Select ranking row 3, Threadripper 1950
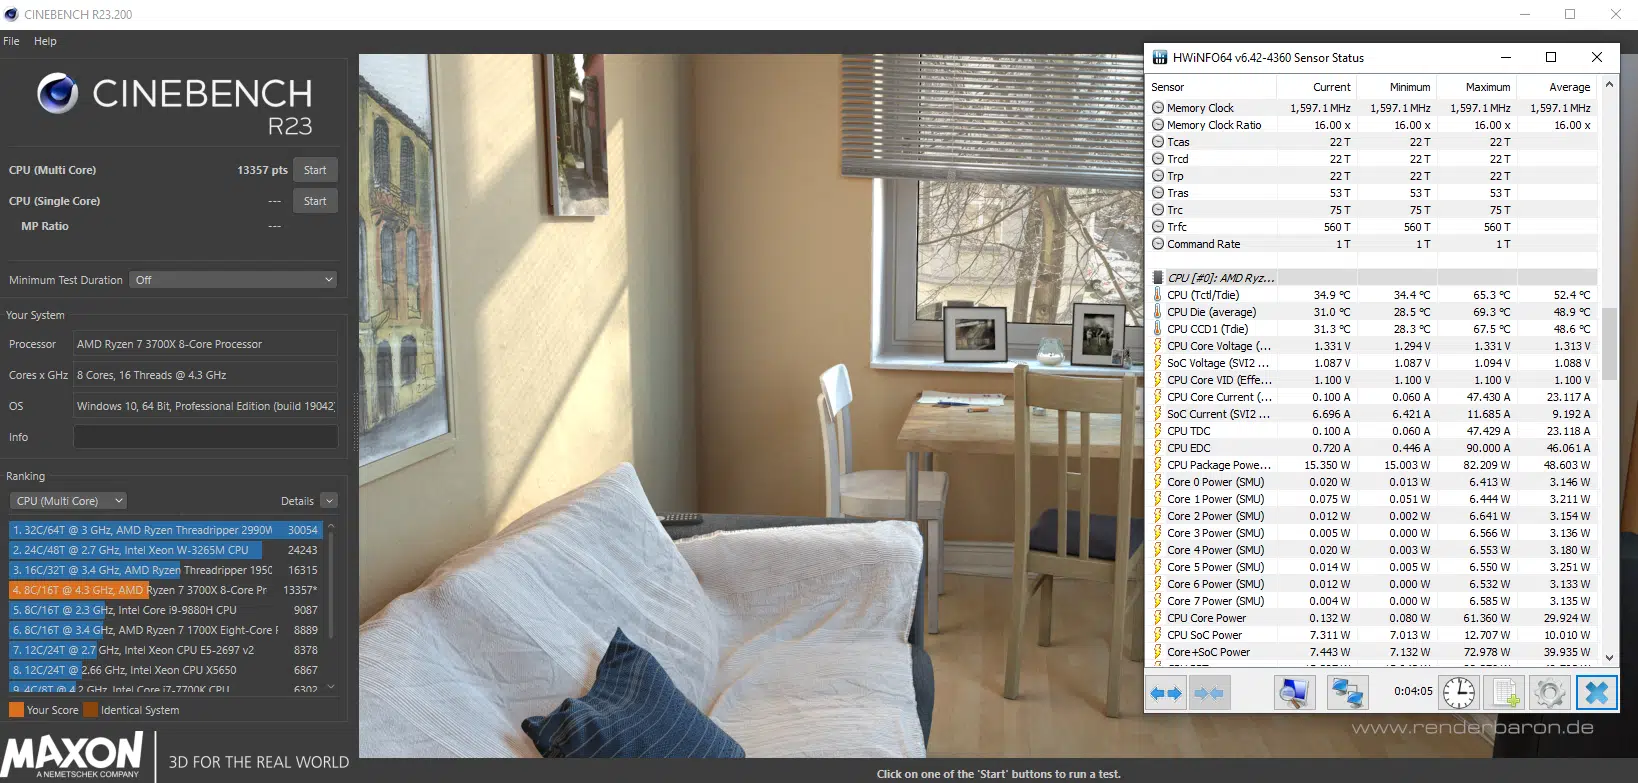 tap(165, 570)
